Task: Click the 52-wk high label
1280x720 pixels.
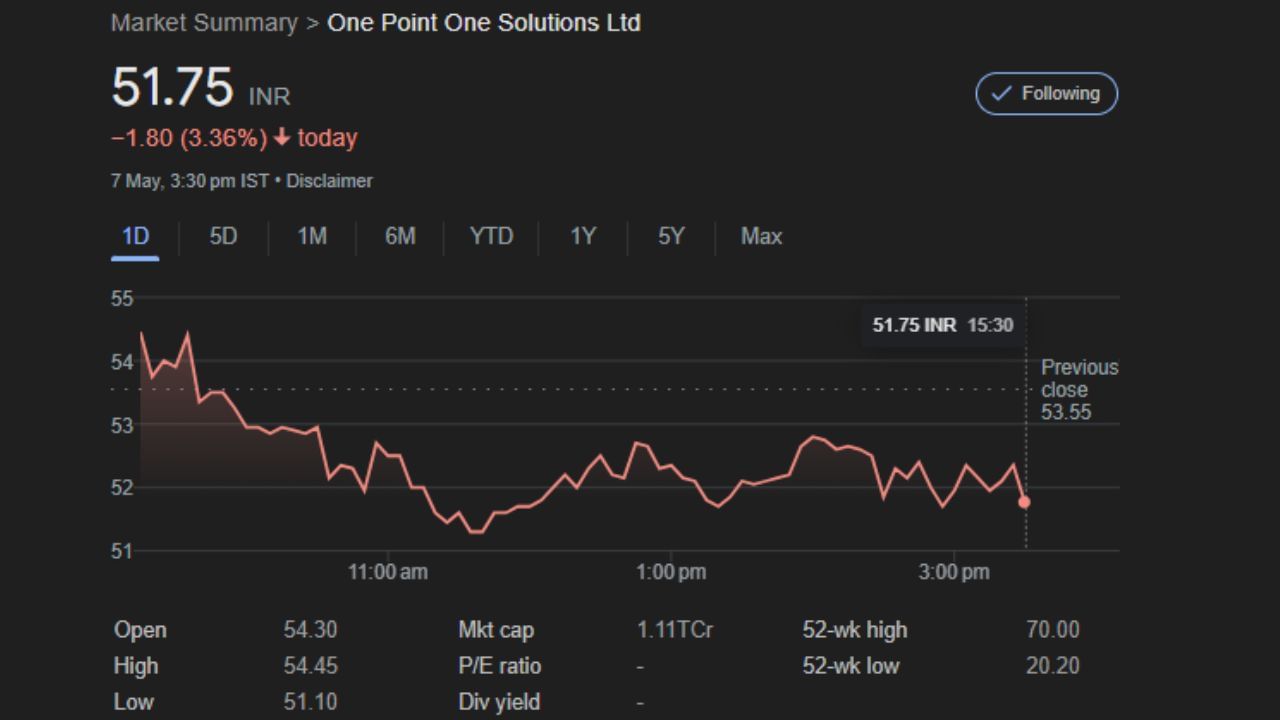Action: 855,630
